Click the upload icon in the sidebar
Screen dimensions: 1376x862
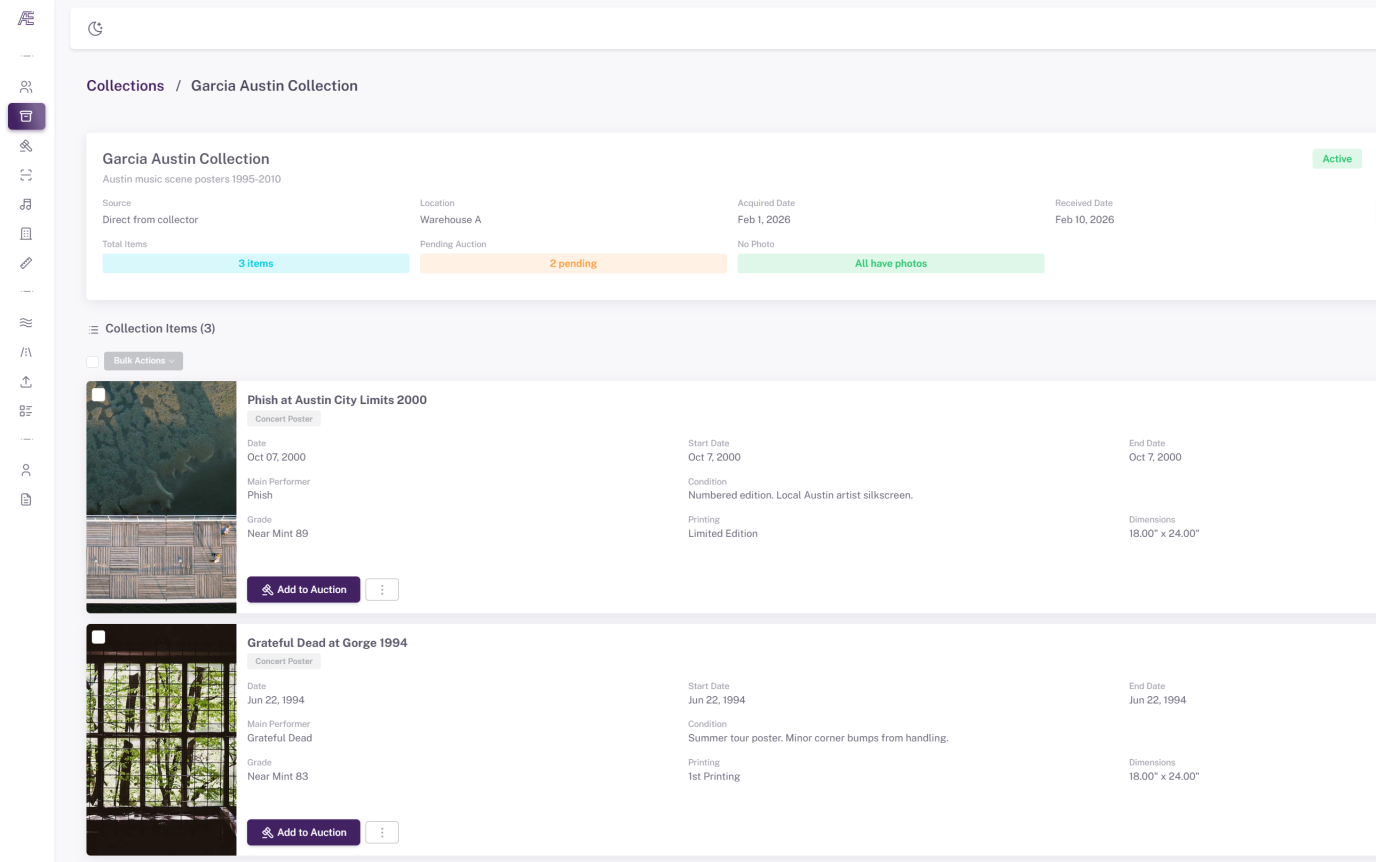tap(26, 381)
